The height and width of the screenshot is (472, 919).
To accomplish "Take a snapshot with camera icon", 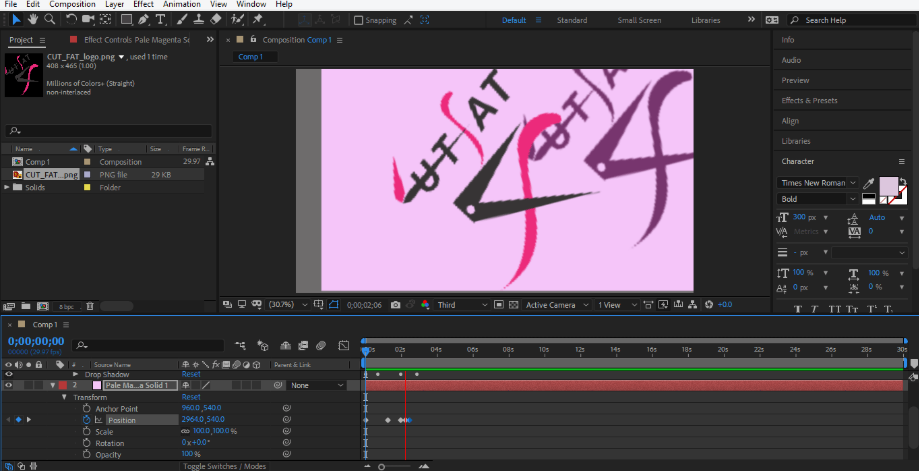I will coord(396,305).
